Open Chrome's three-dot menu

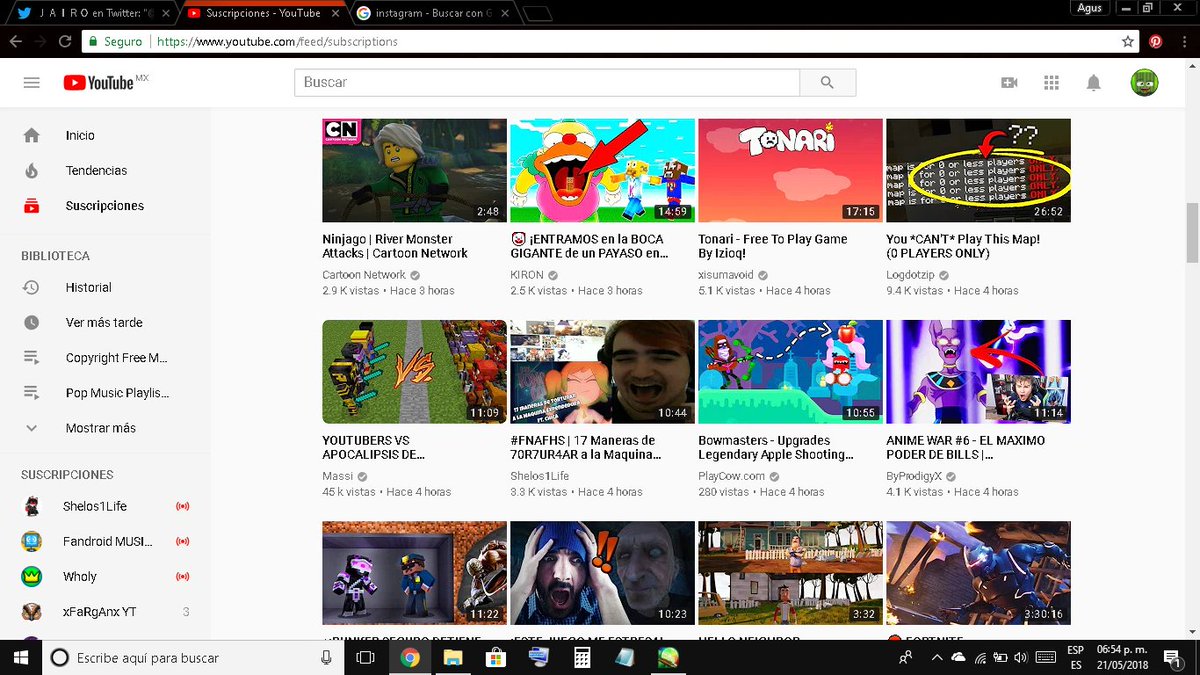[1183, 42]
